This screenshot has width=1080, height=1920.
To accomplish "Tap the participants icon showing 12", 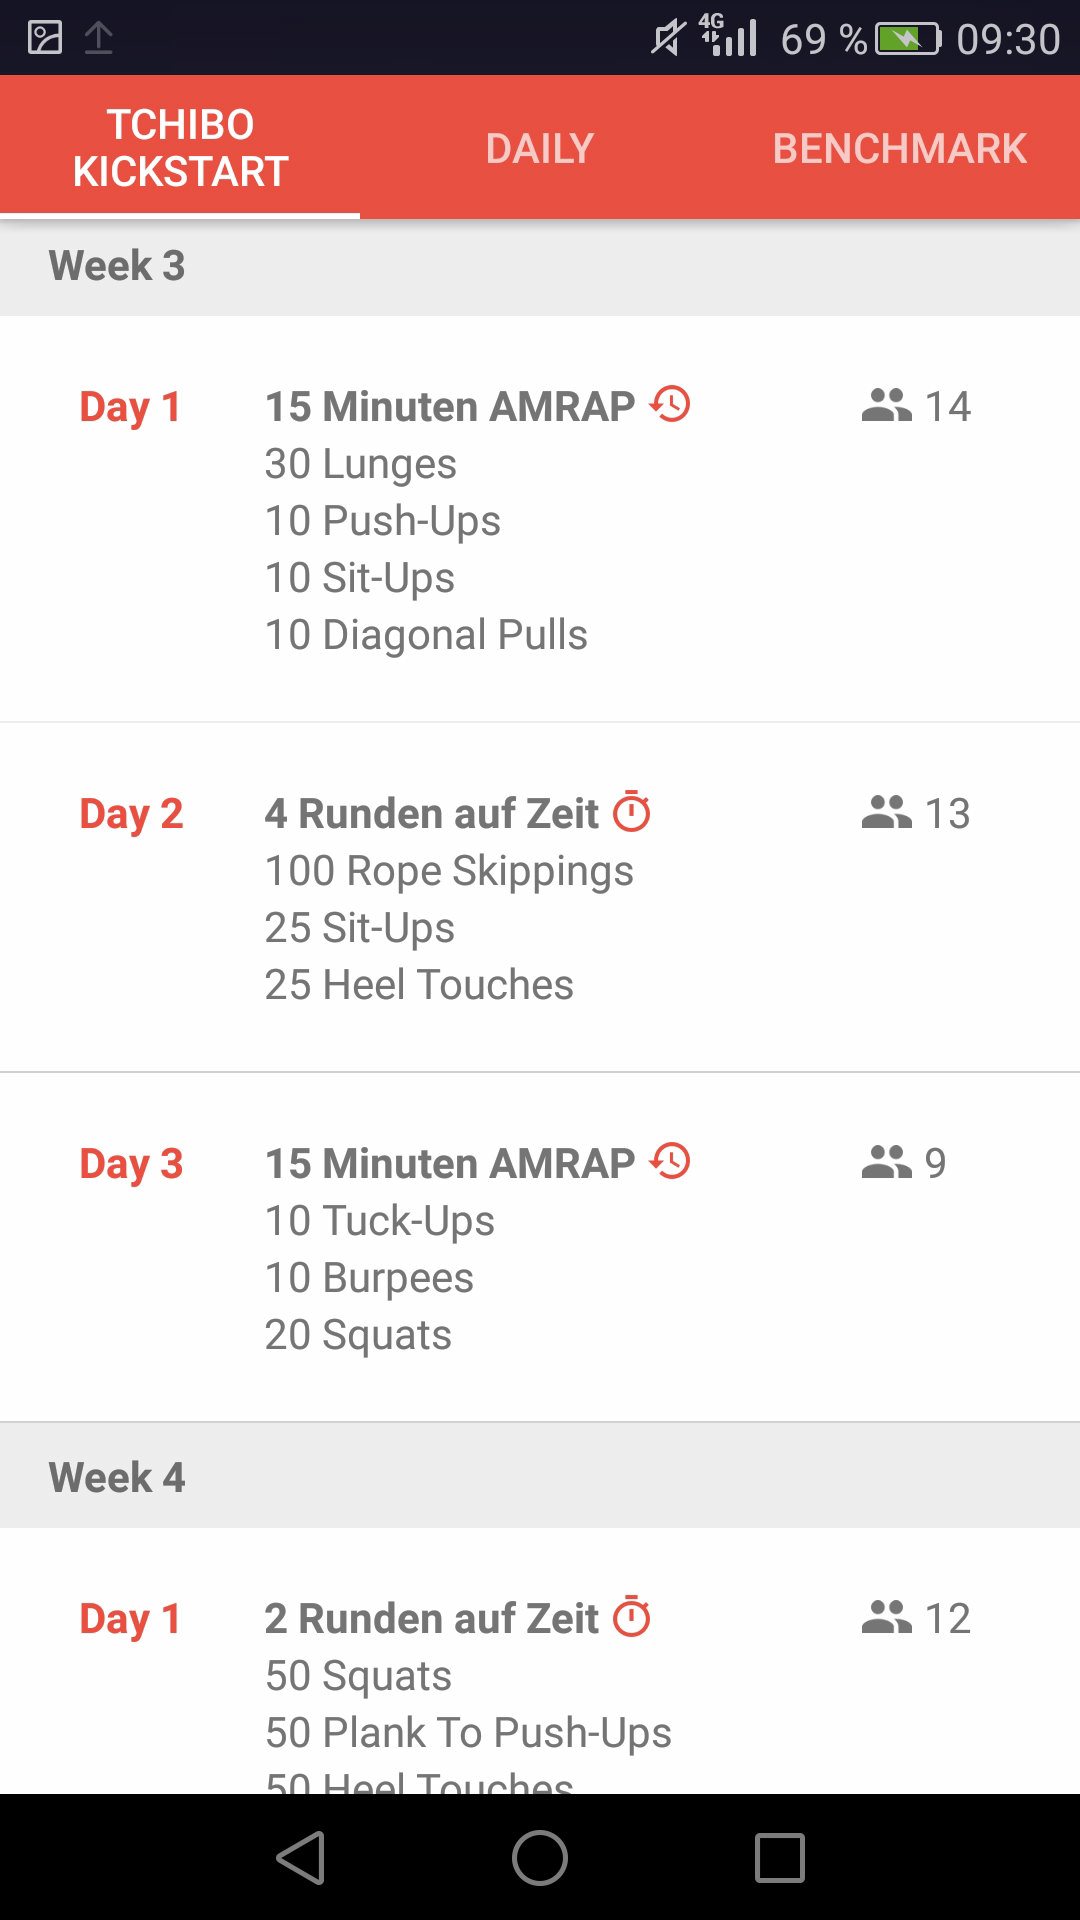I will click(886, 1617).
